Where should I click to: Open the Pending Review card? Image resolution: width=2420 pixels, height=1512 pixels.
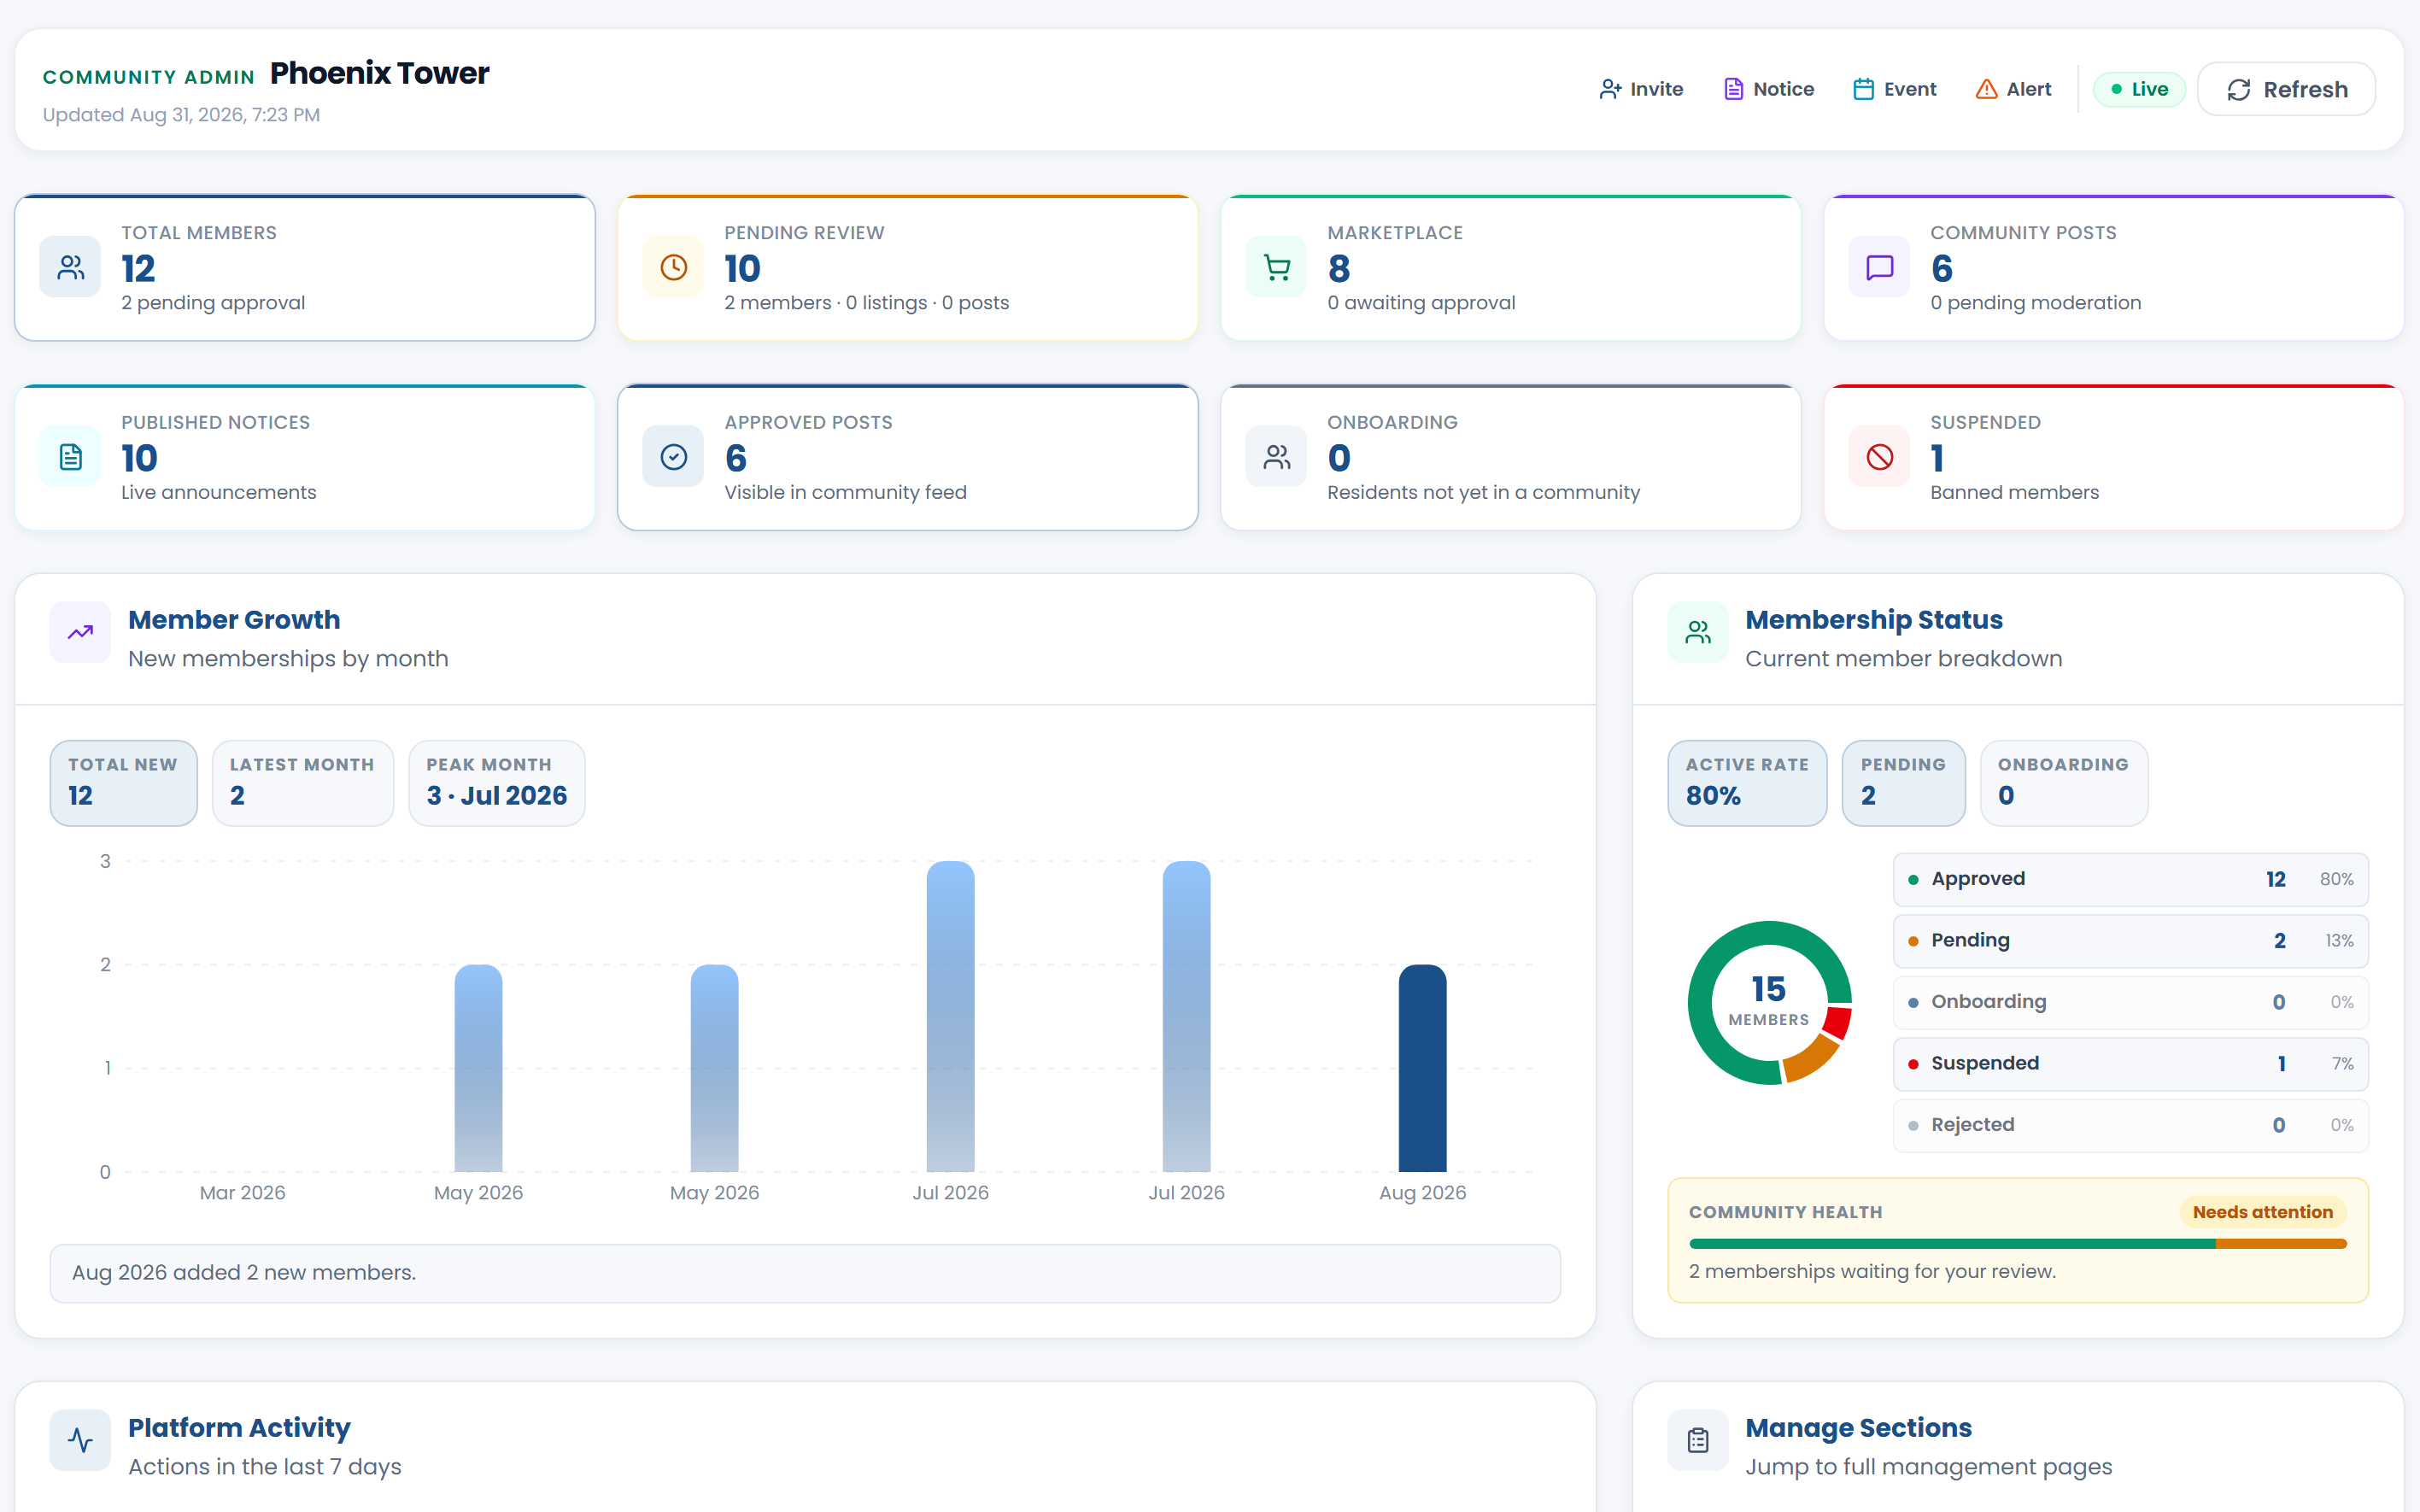coord(908,268)
